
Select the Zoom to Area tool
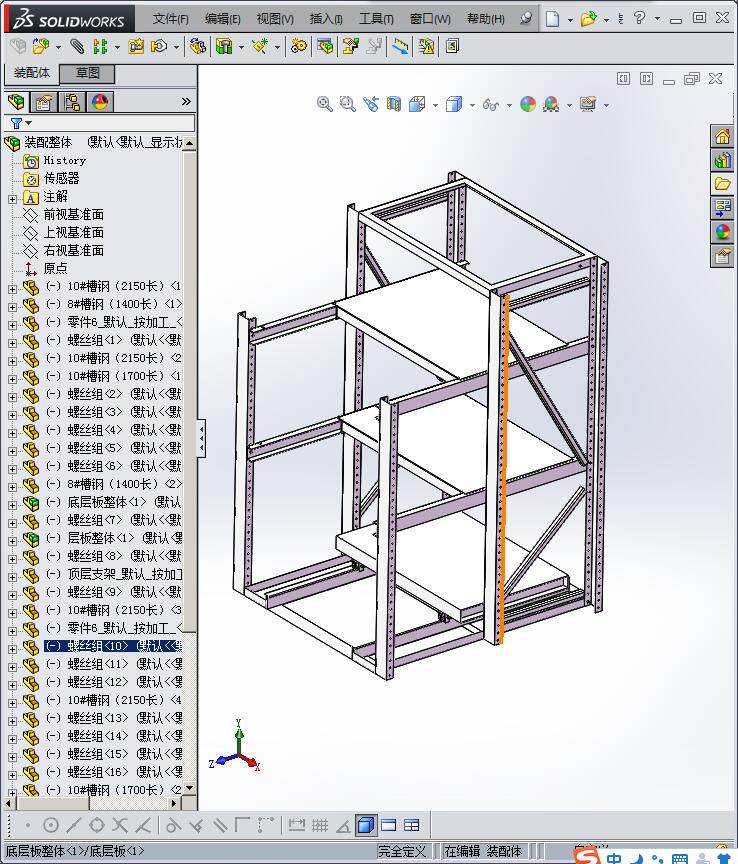point(348,104)
